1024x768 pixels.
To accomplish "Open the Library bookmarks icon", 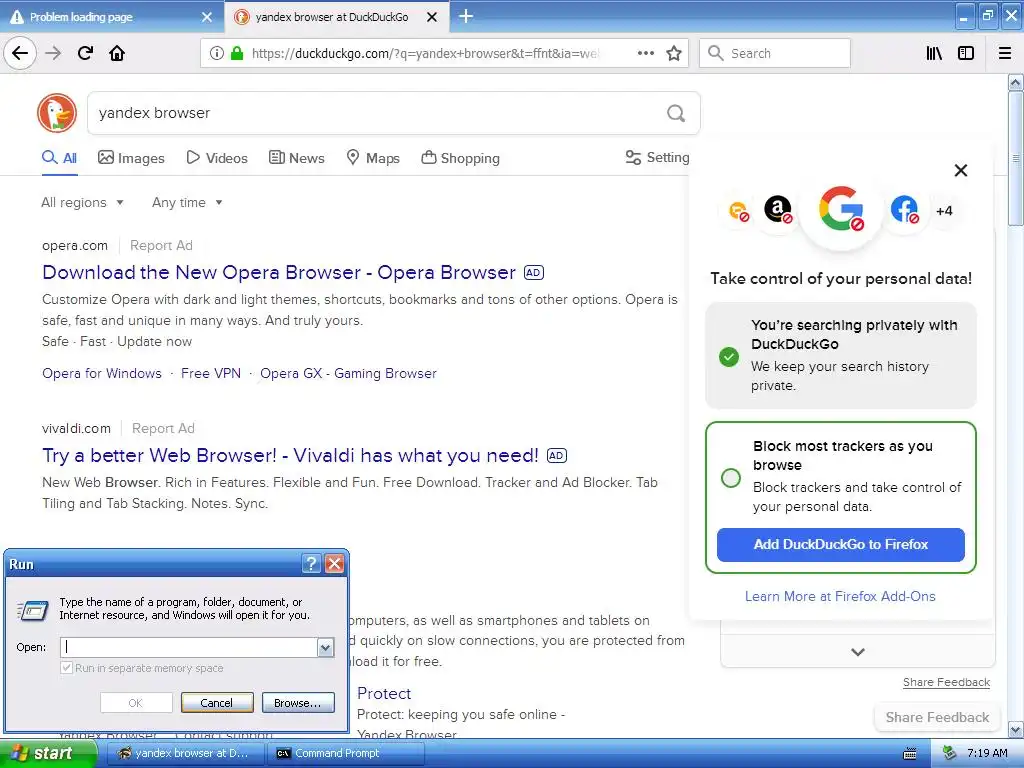I will 935,53.
